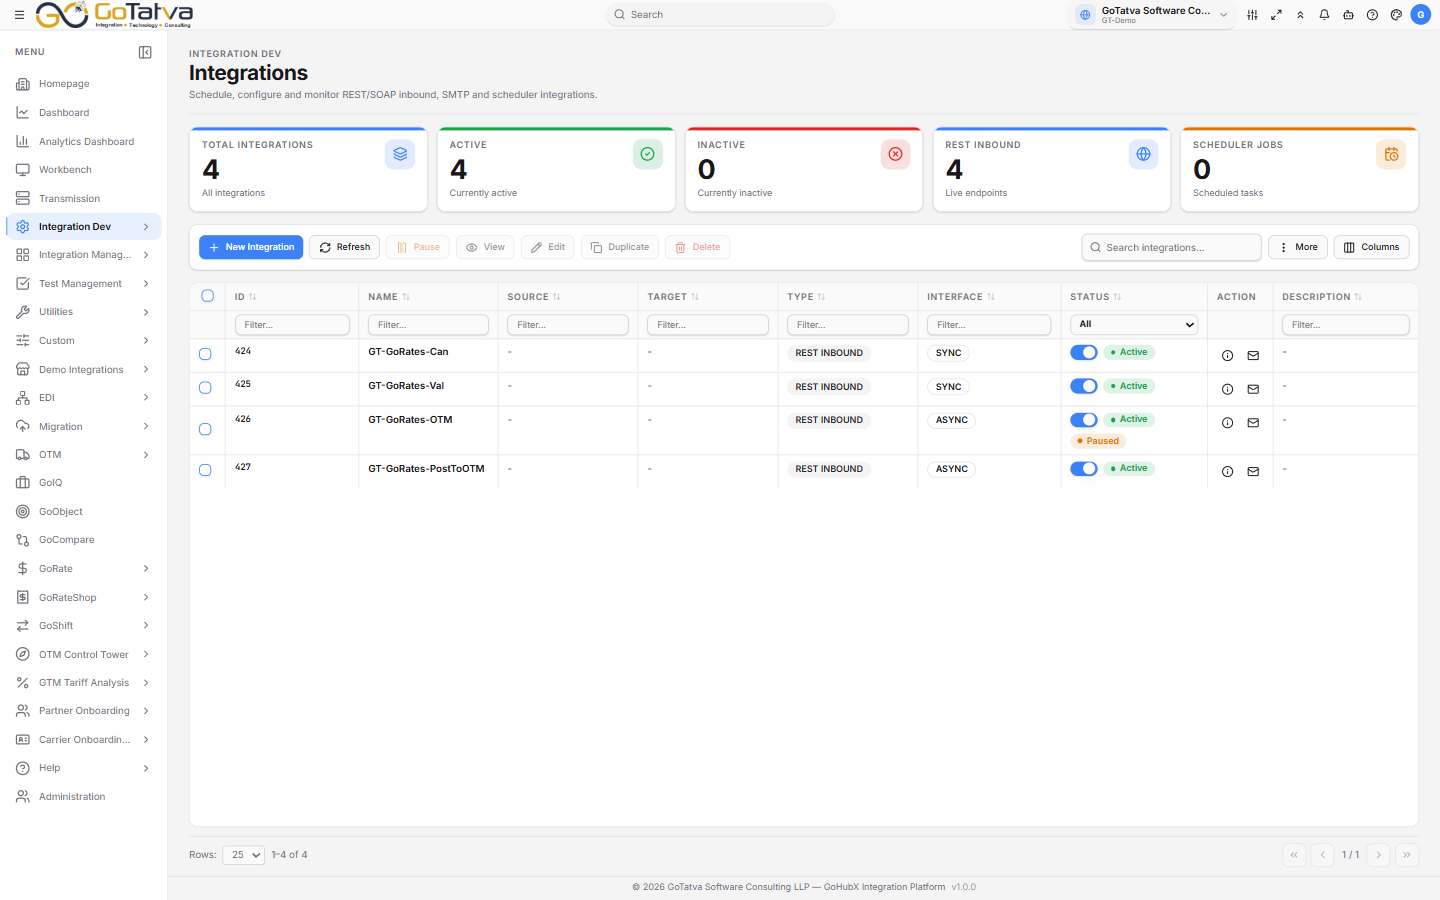Click the check icon in the Active card

pyautogui.click(x=648, y=154)
